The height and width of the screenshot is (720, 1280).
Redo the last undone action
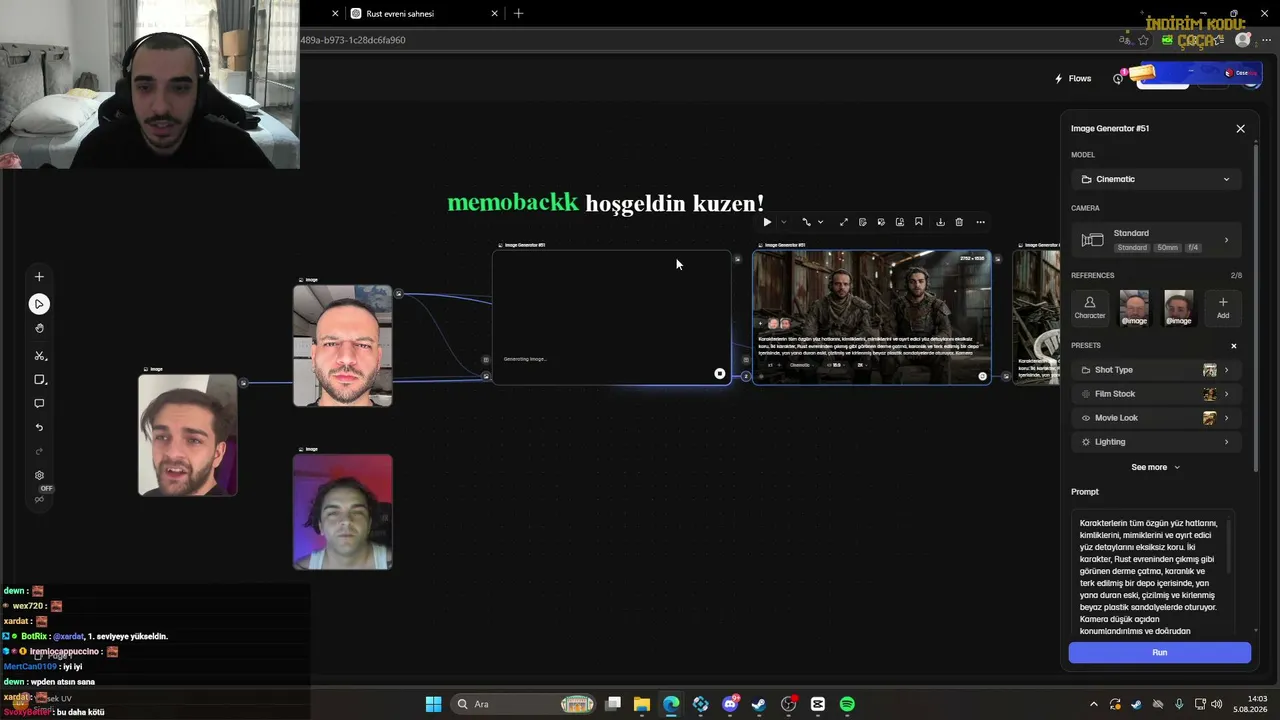39,452
